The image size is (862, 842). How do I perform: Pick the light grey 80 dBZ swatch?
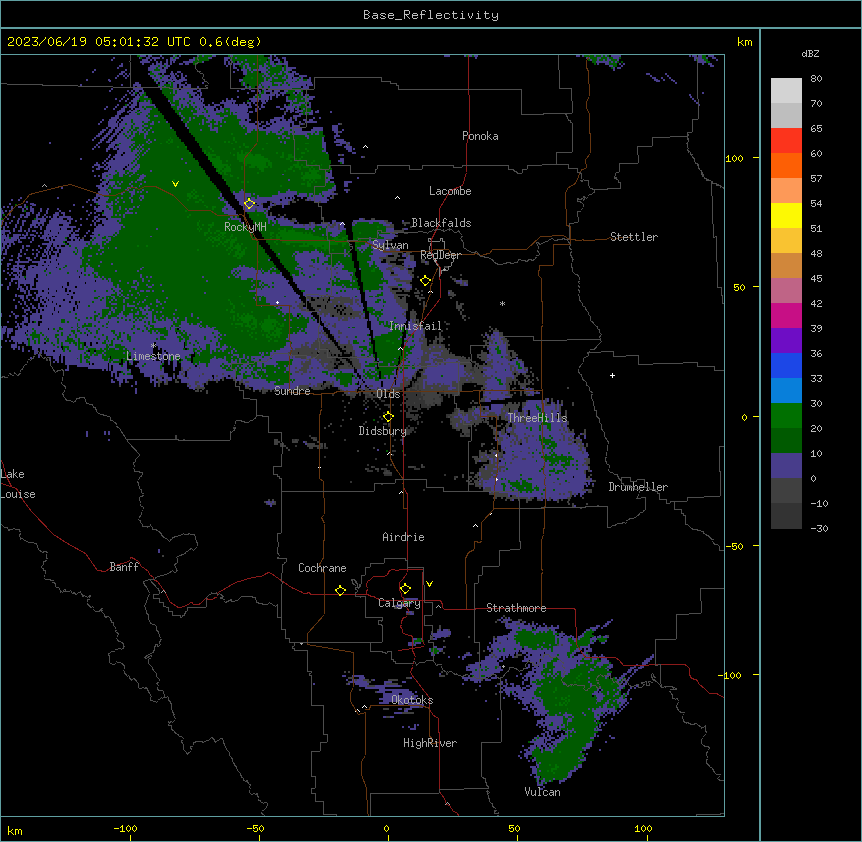(x=786, y=91)
